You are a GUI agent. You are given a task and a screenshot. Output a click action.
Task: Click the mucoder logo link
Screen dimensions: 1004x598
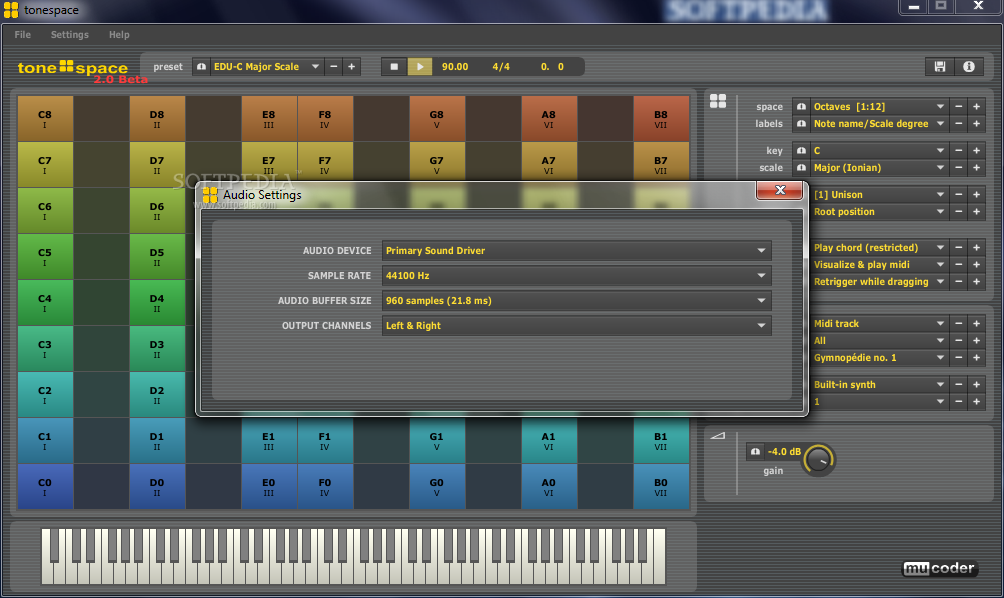(940, 568)
